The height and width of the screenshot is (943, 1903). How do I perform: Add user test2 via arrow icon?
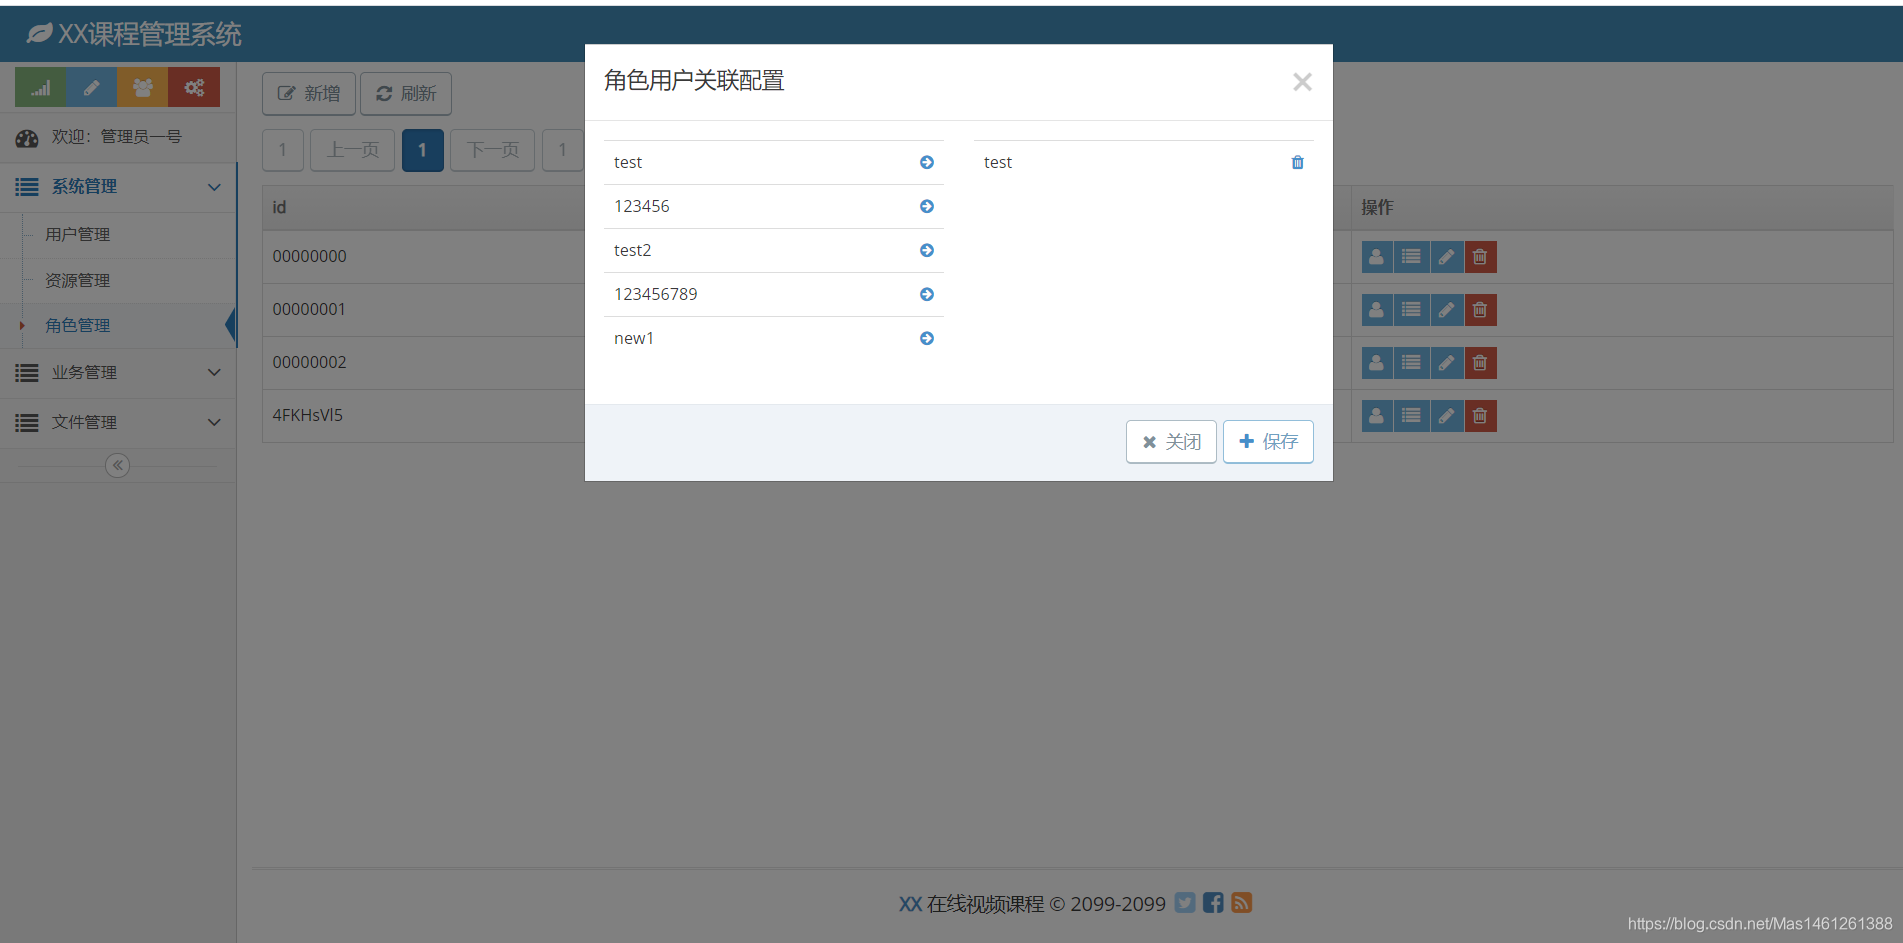[x=927, y=250]
